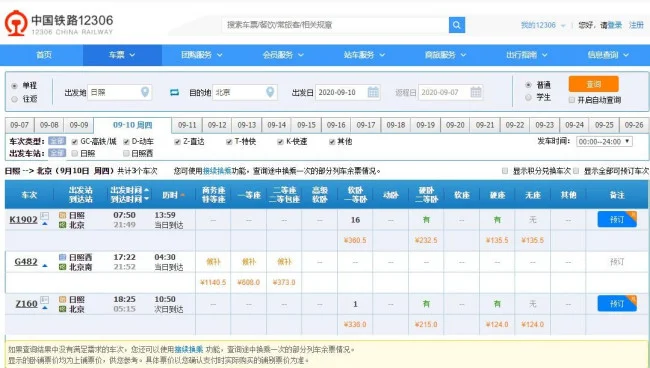
Task: Open the departure date calendar
Action: [373, 92]
